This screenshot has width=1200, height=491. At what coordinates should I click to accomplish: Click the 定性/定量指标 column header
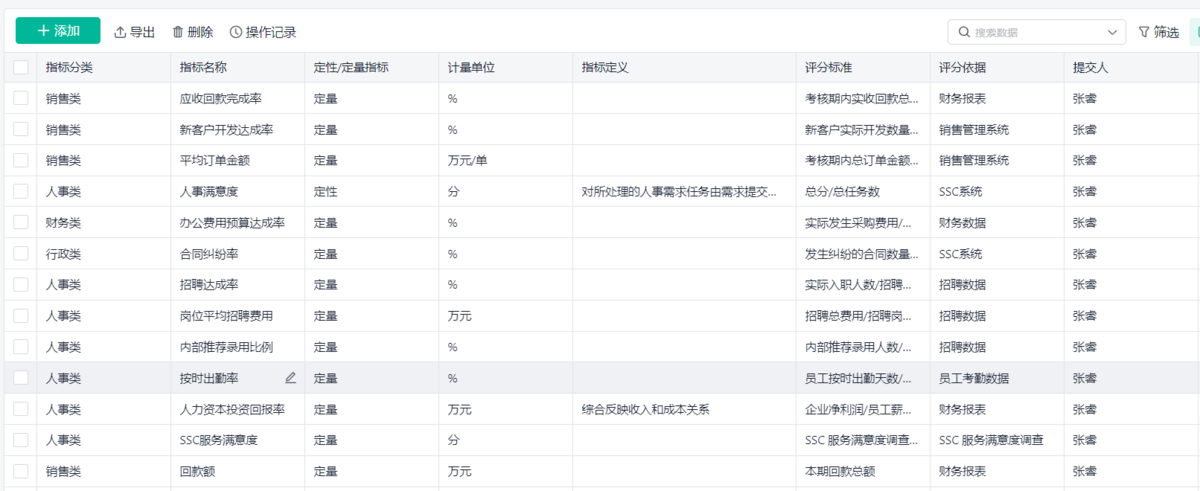351,67
